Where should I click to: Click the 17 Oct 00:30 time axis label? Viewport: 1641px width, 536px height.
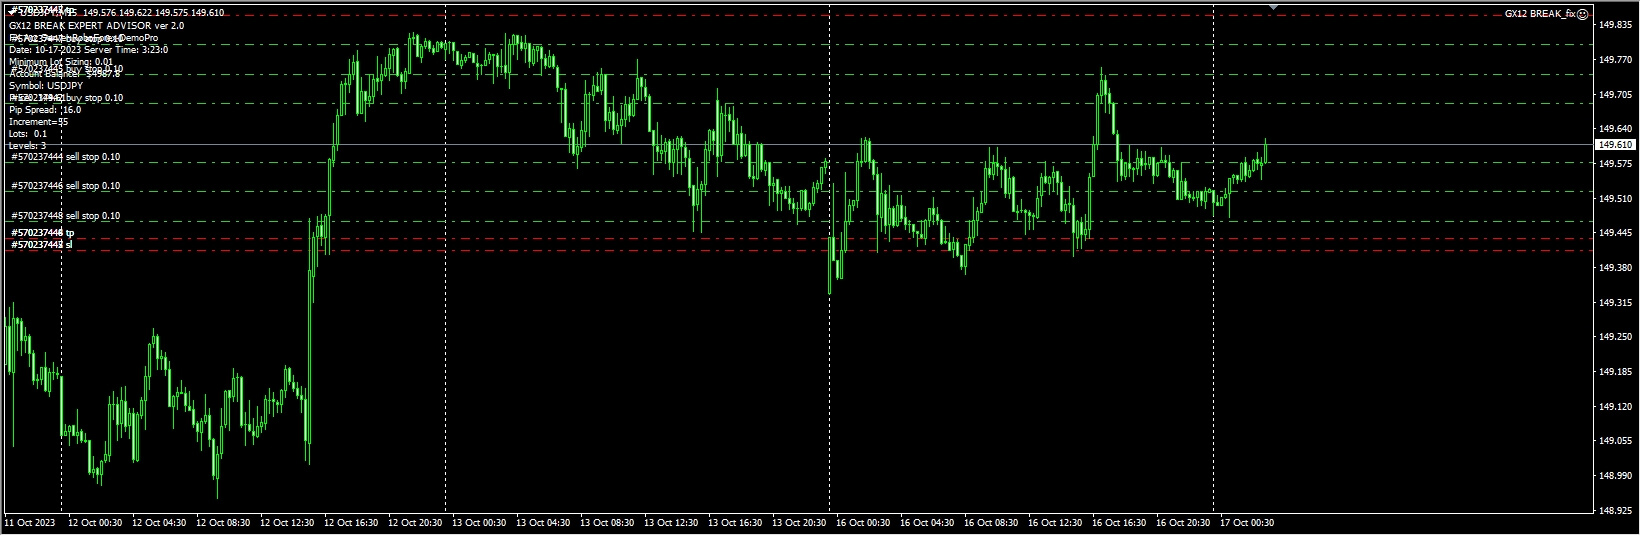coord(1246,523)
